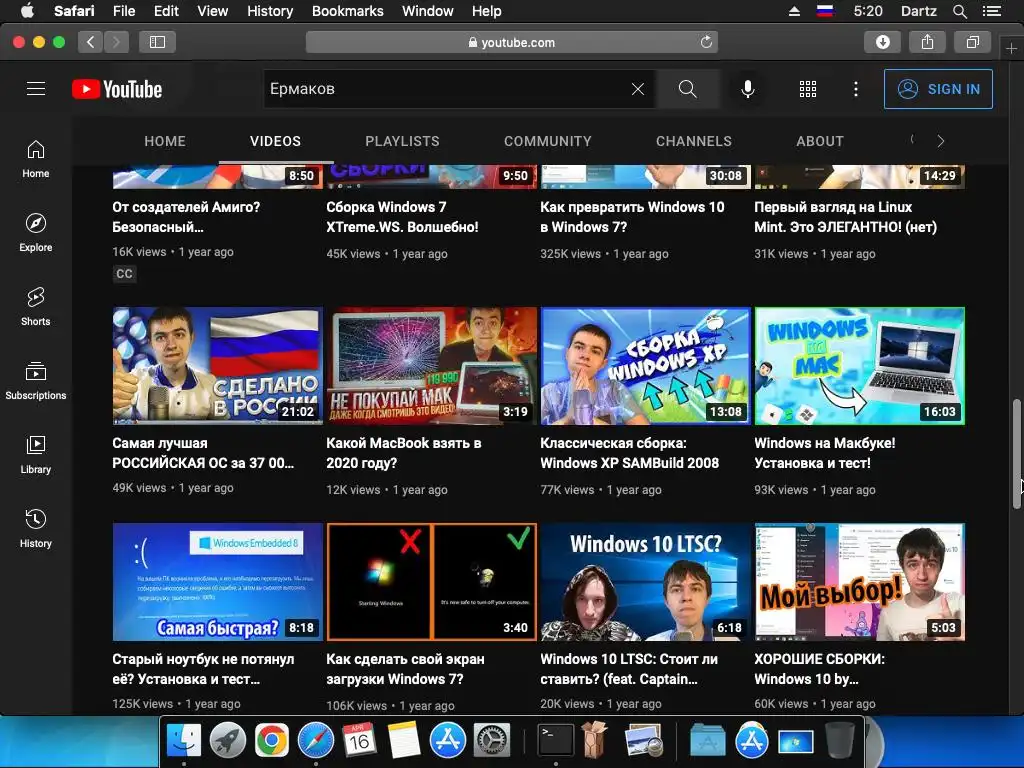Open the Windows for Mac thumbnail

(859, 366)
